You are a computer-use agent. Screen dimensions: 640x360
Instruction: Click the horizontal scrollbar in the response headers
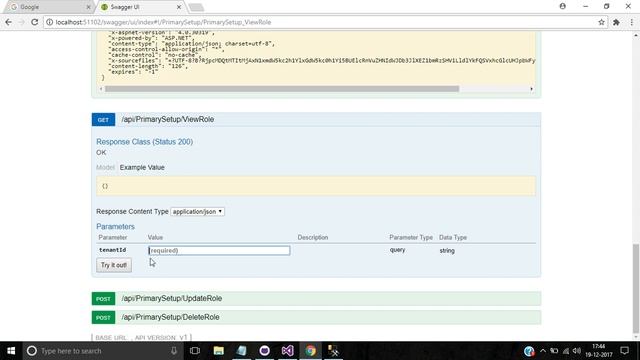click(282, 89)
